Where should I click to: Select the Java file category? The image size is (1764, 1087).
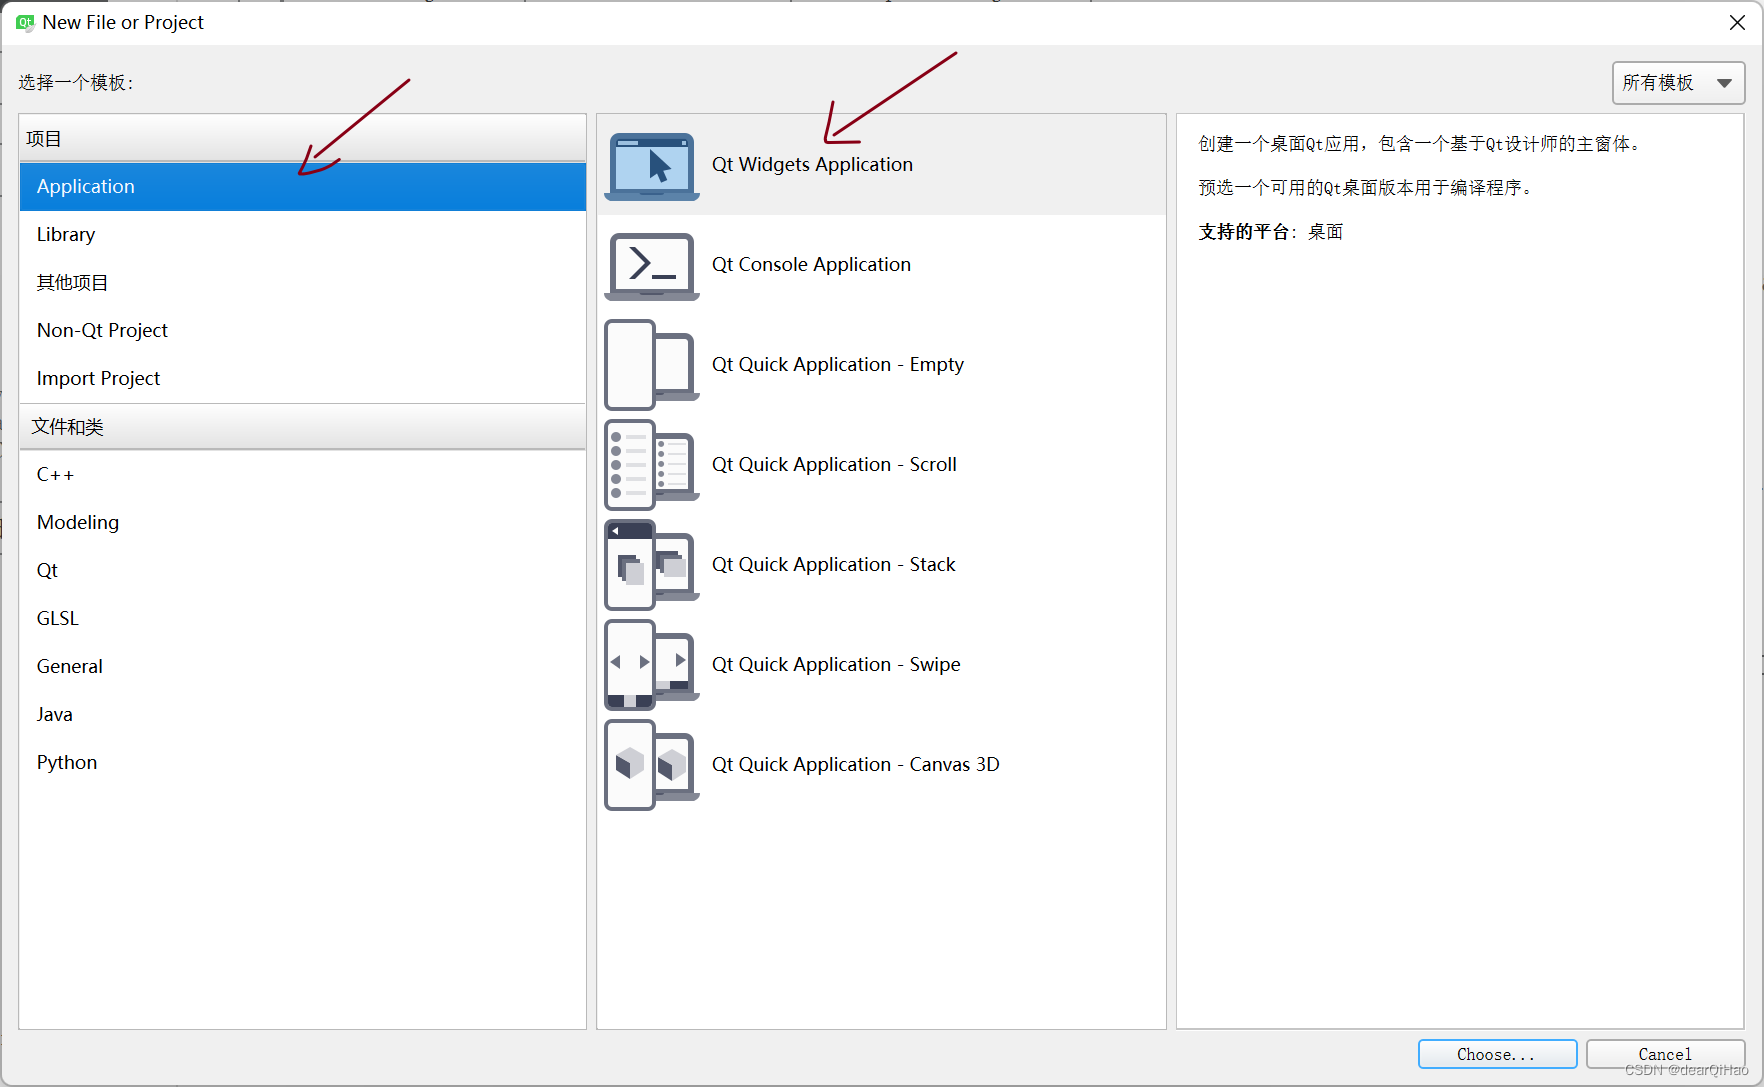pyautogui.click(x=302, y=715)
